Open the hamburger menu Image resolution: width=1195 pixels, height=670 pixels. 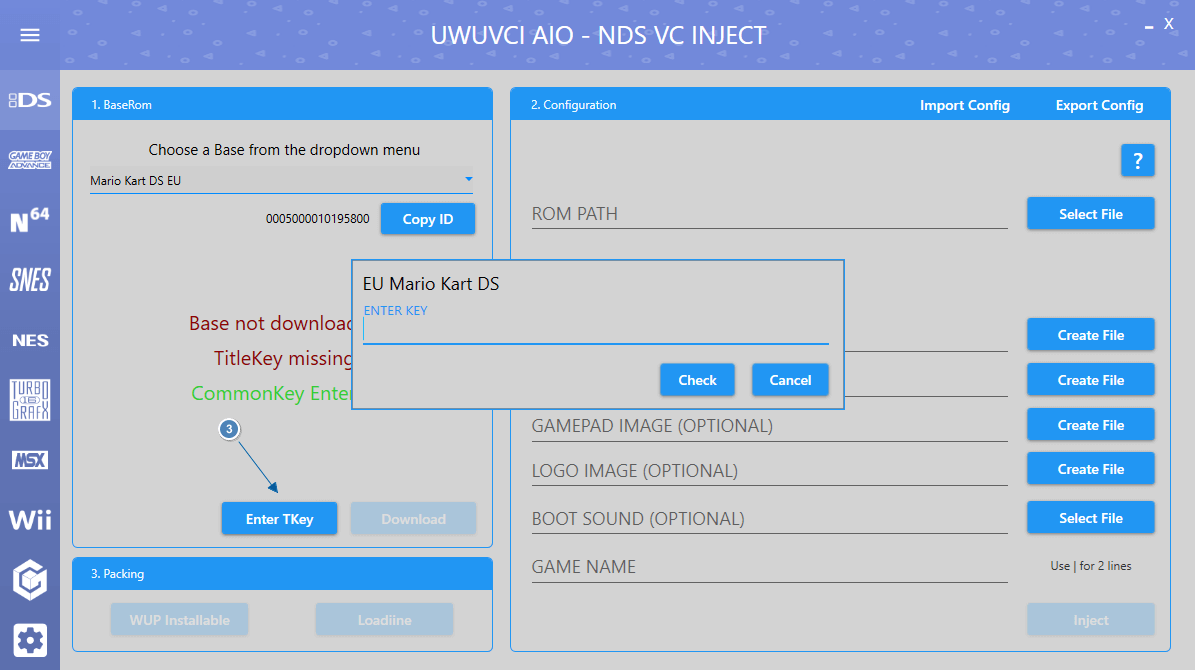pos(30,35)
